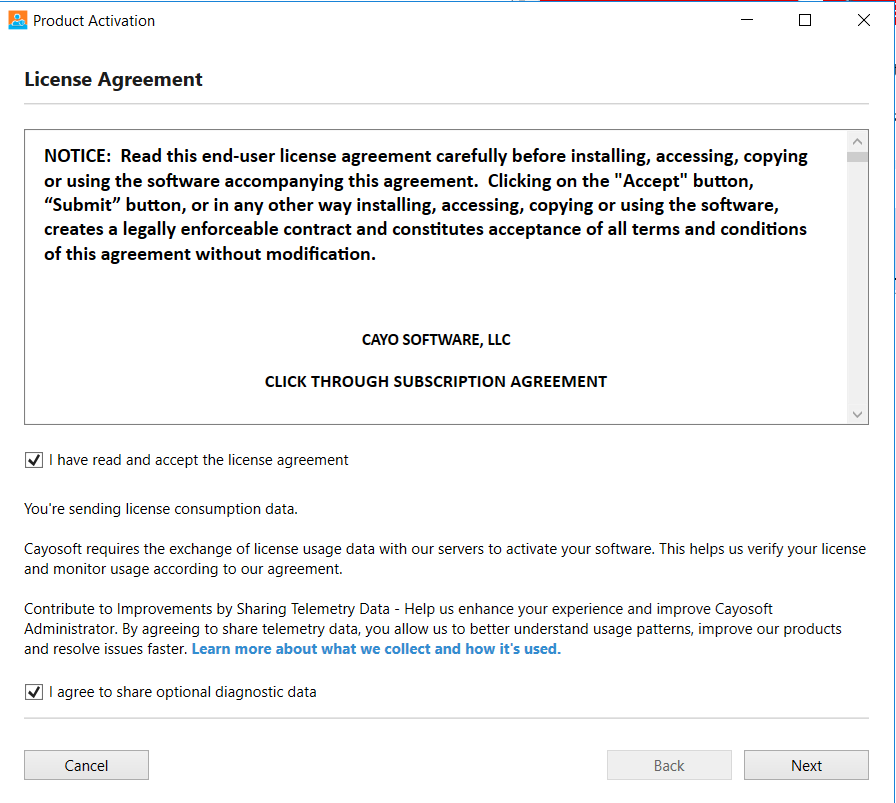Image resolution: width=896 pixels, height=803 pixels.
Task: Click the Next button
Action: point(806,765)
